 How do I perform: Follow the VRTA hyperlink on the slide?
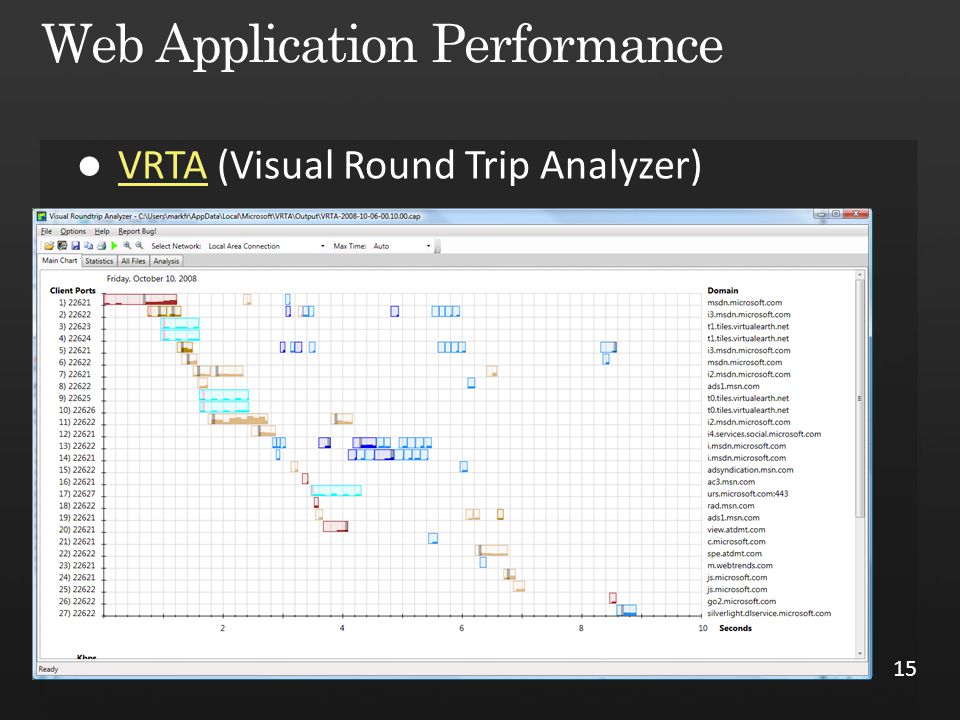point(162,165)
